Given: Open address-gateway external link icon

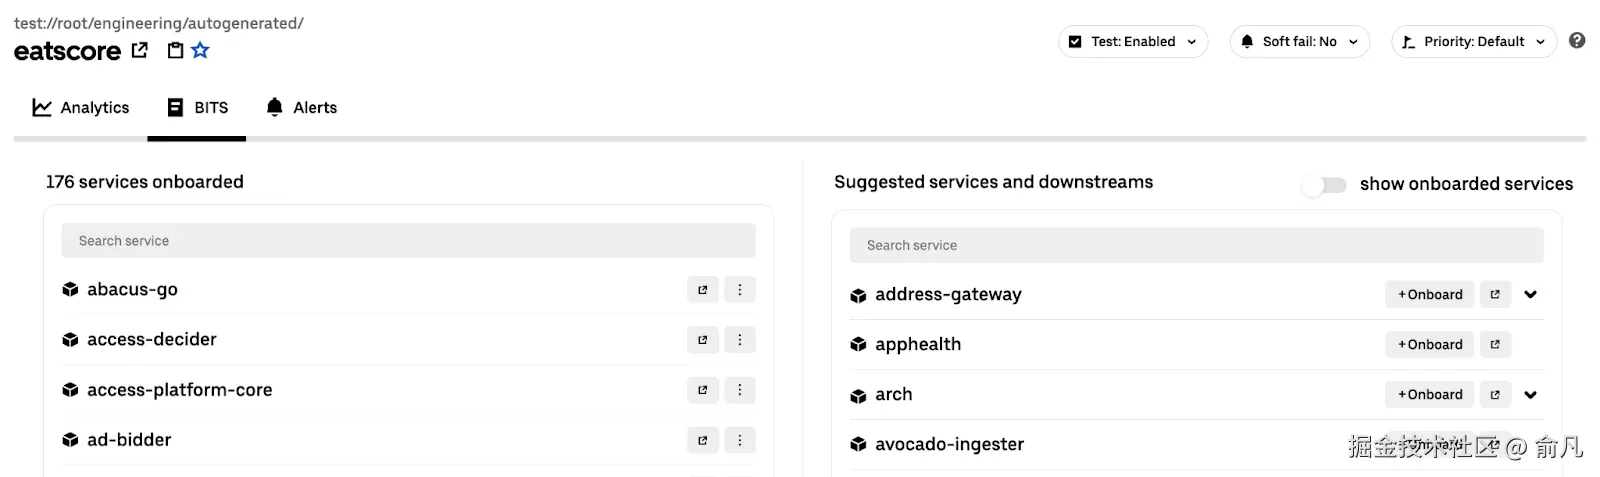Looking at the screenshot, I should pos(1495,295).
